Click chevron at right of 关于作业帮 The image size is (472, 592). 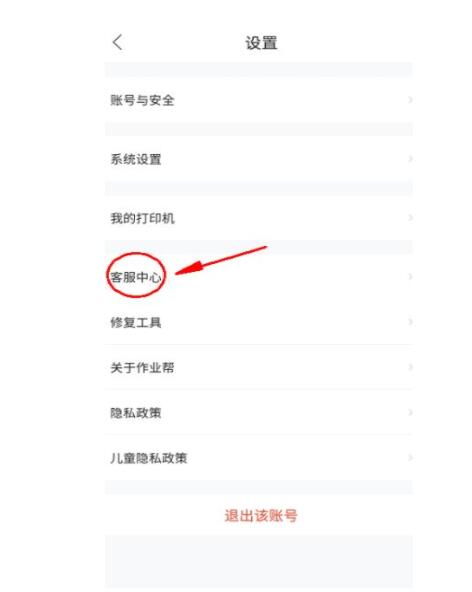pos(410,367)
